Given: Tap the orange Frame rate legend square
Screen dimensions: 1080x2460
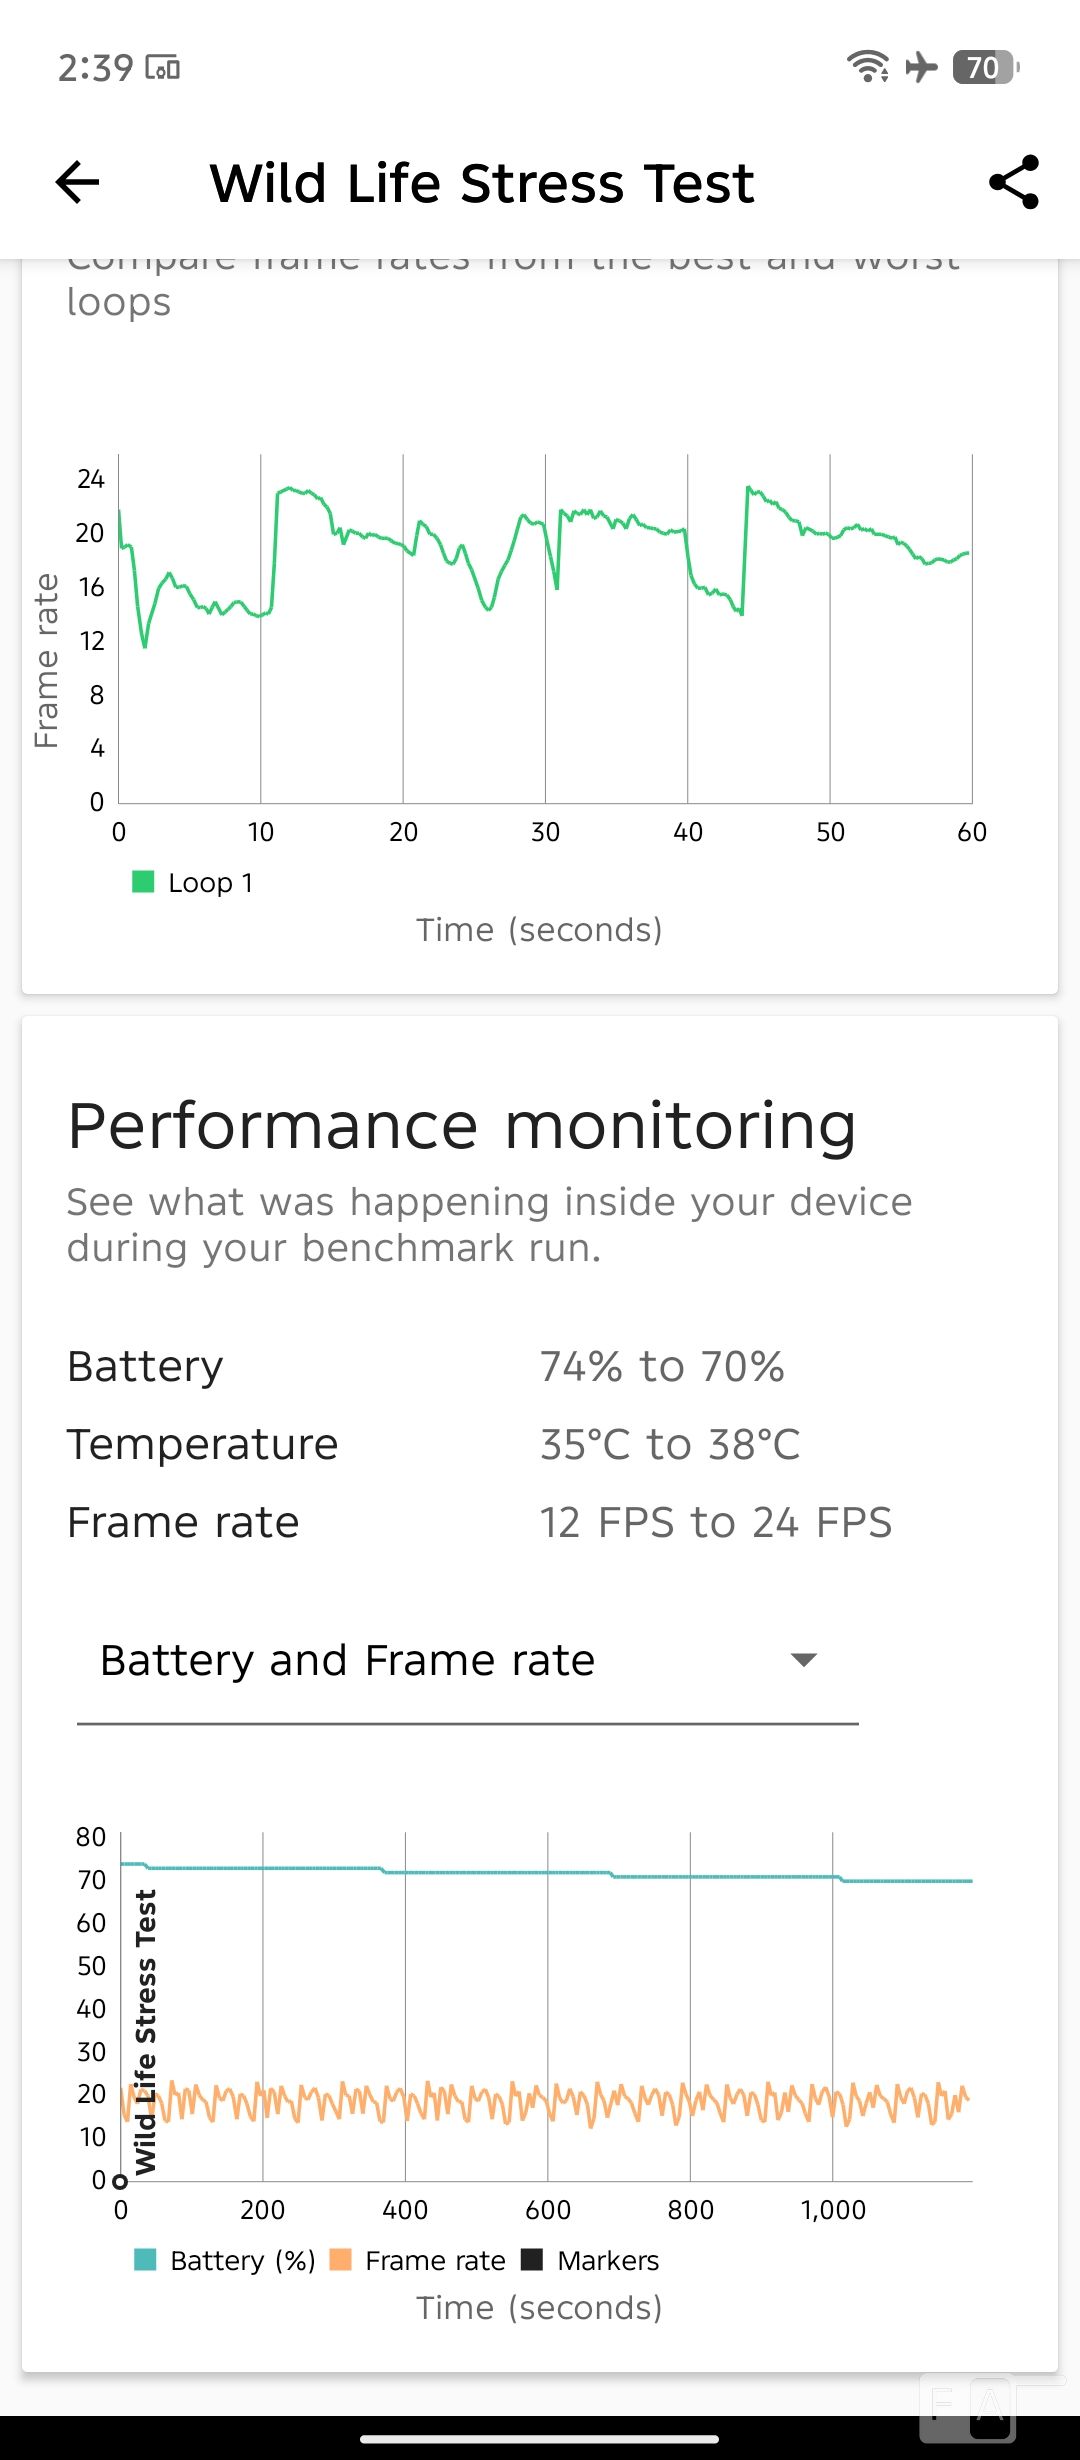Looking at the screenshot, I should click(x=341, y=2260).
